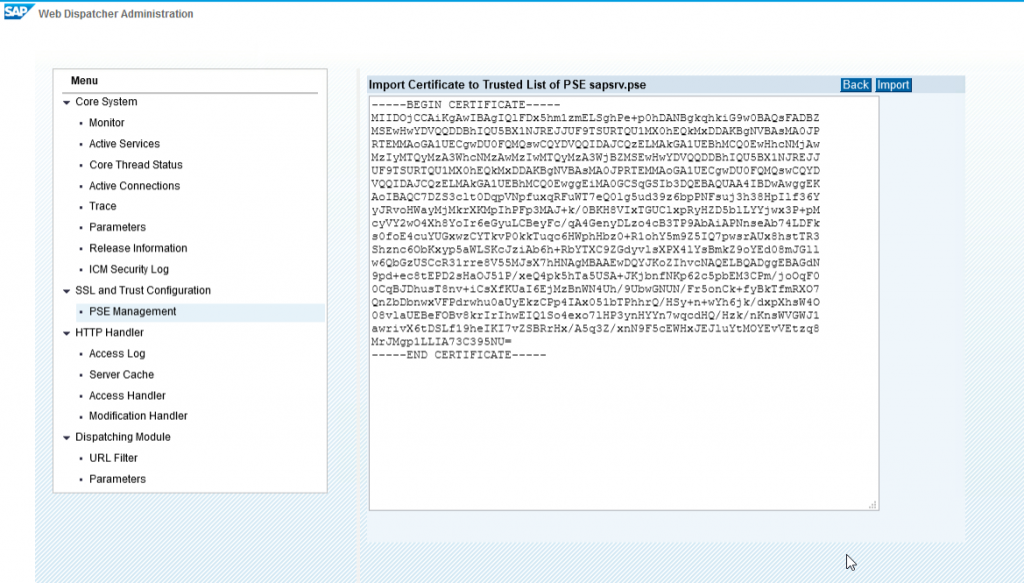Click the END CERTIFICATE line
Viewport: 1024px width, 583px height.
coord(458,355)
